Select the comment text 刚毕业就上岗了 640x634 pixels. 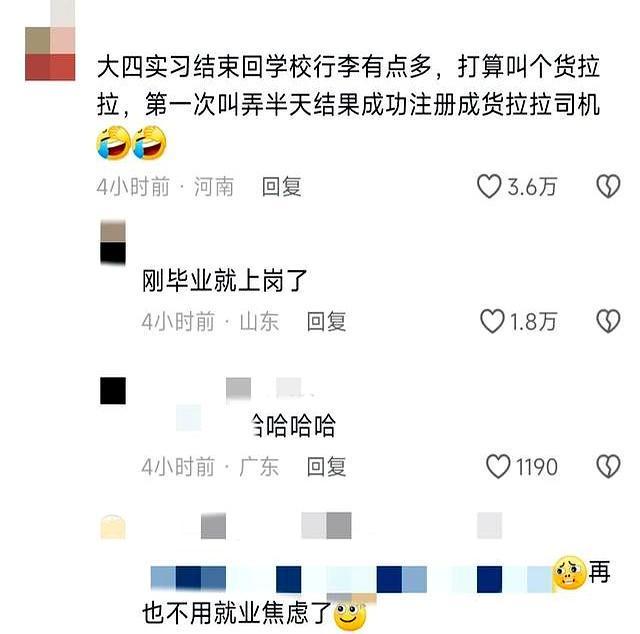224,281
